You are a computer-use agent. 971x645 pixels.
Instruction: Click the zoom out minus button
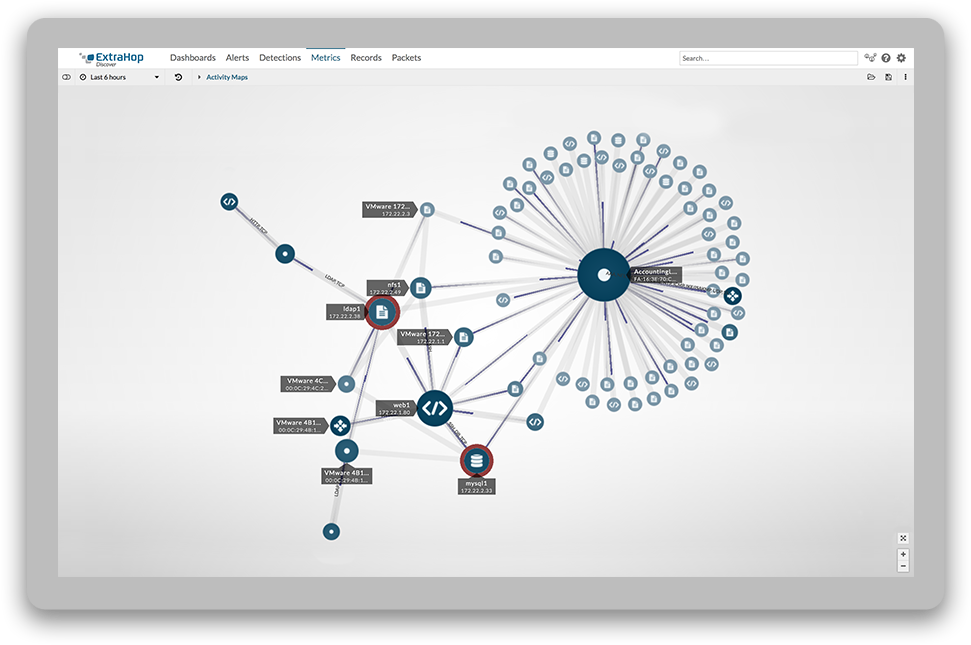click(903, 566)
